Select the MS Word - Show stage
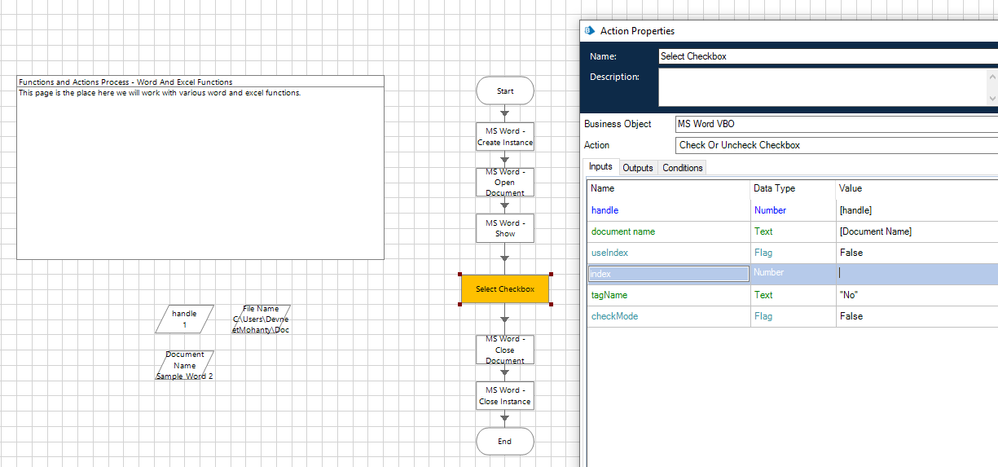 [x=505, y=228]
